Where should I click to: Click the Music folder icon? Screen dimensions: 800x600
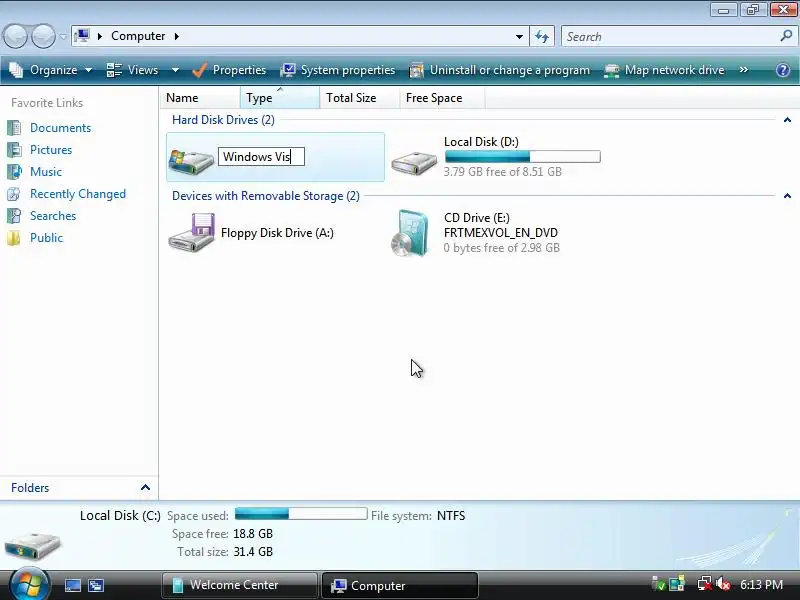click(14, 171)
